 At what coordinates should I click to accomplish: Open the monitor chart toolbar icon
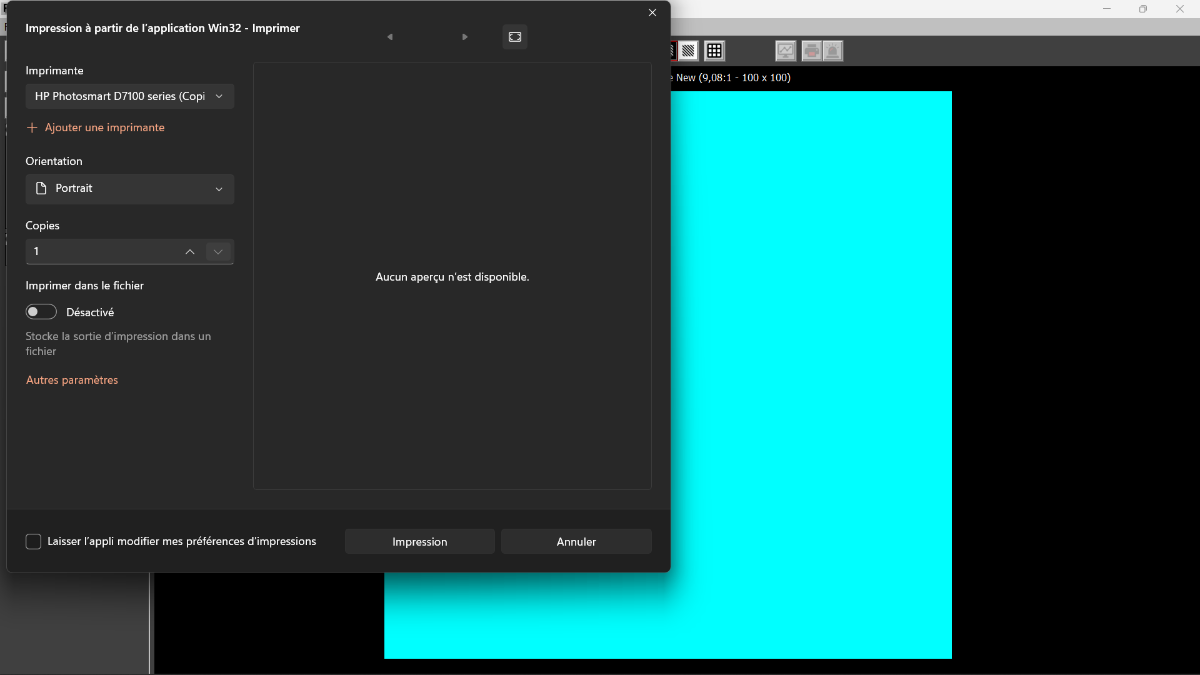coord(786,50)
